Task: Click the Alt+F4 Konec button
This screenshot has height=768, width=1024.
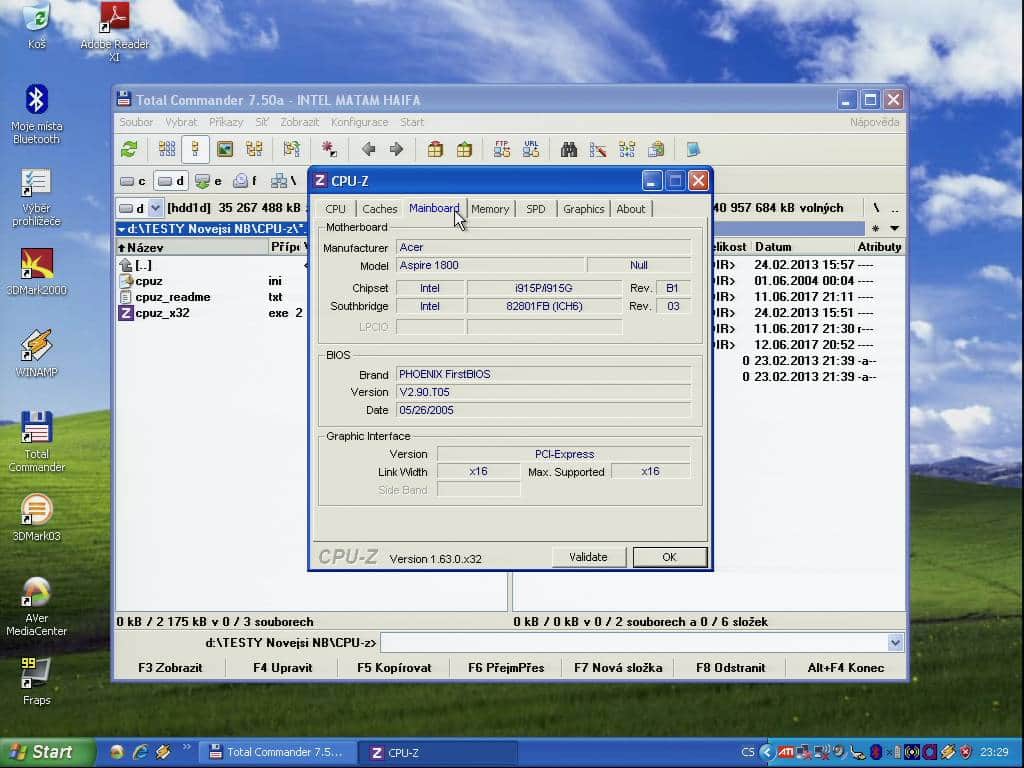Action: tap(846, 667)
